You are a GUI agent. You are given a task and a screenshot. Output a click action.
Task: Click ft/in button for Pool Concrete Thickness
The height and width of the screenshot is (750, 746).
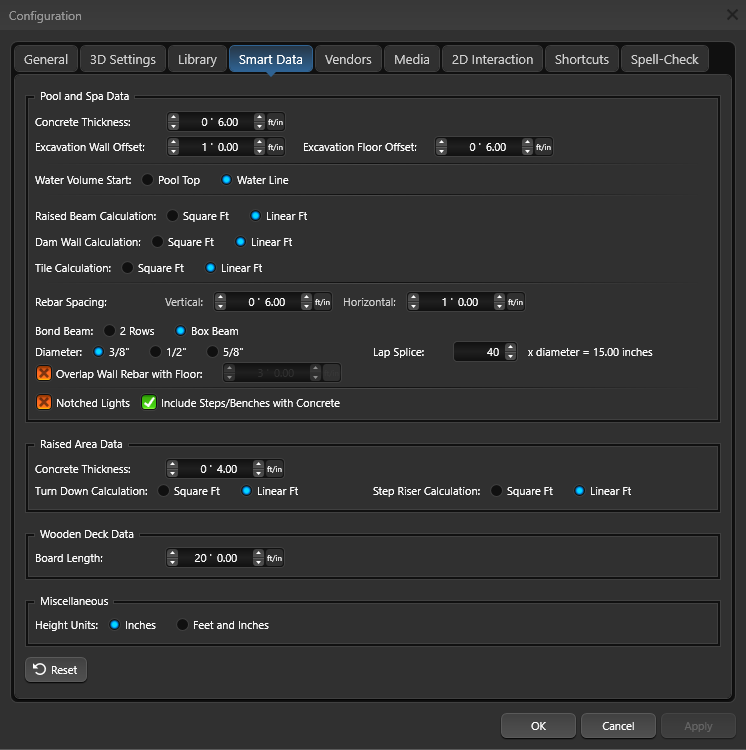point(275,122)
